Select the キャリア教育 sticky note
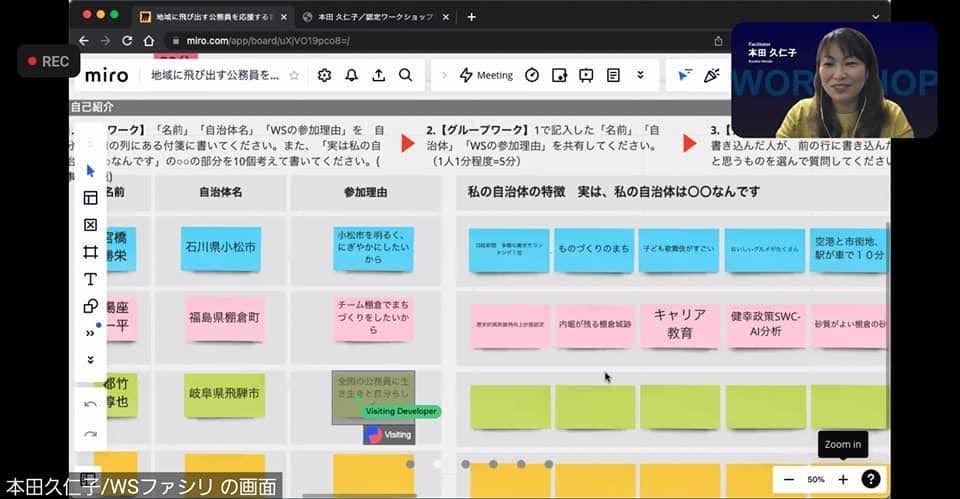The height and width of the screenshot is (499, 960). click(680, 325)
